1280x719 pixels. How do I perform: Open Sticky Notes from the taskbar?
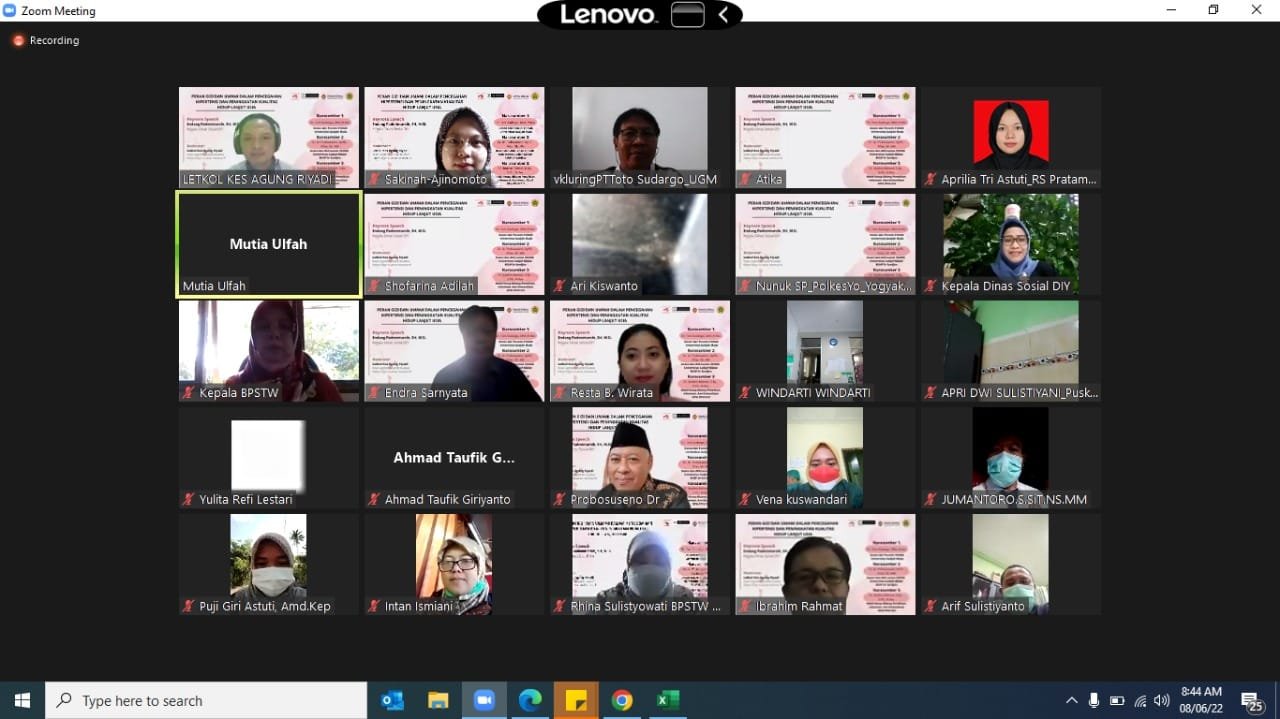(576, 701)
